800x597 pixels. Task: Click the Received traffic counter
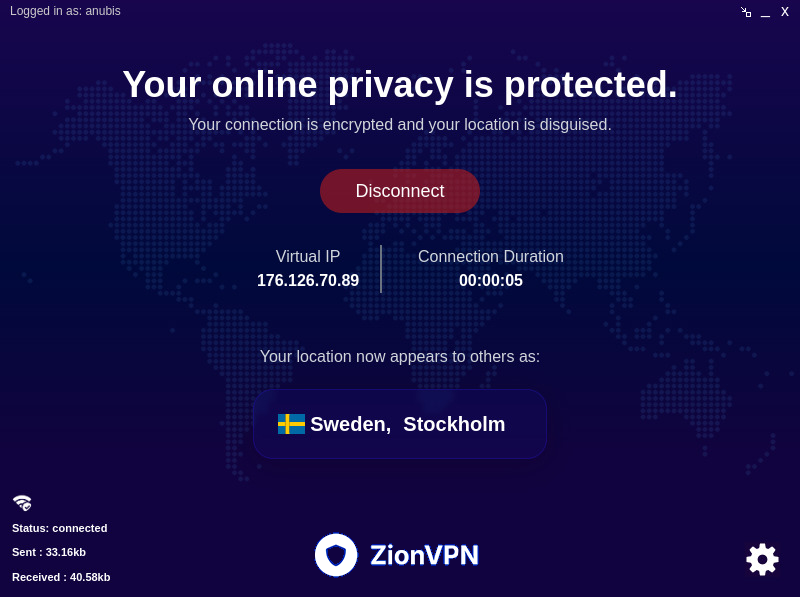[61, 577]
